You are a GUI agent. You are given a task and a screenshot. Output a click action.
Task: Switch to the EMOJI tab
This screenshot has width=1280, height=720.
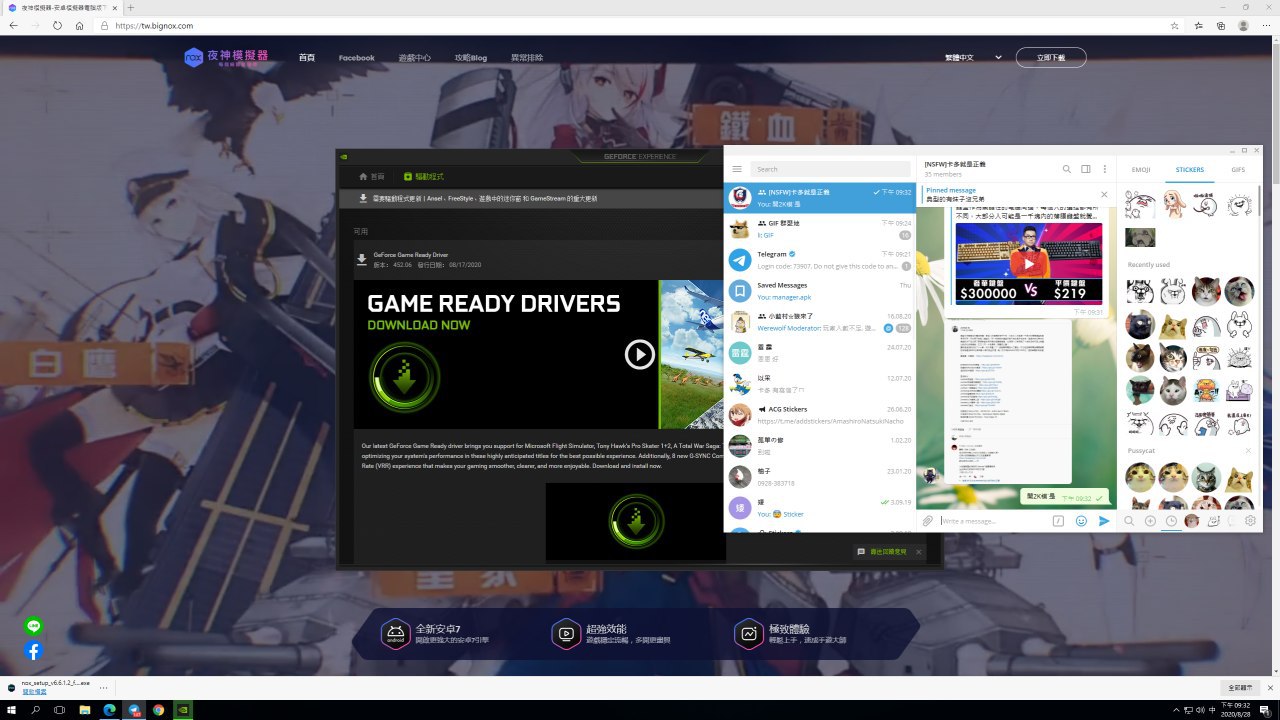(1141, 170)
